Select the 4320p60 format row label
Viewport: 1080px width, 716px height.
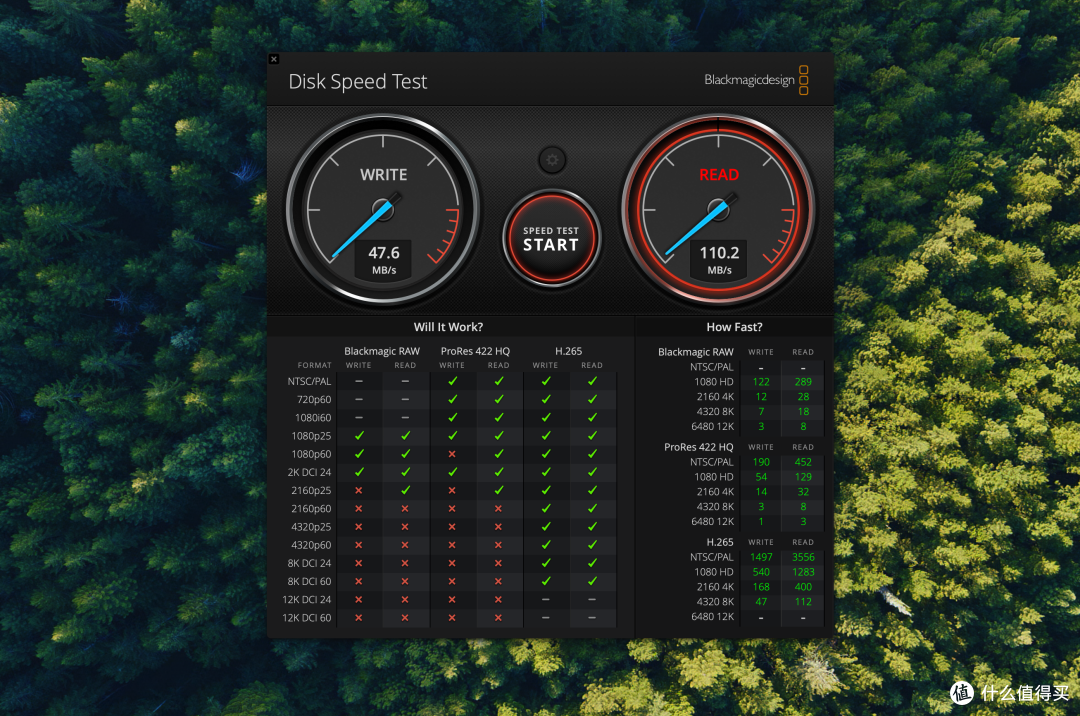[x=311, y=545]
